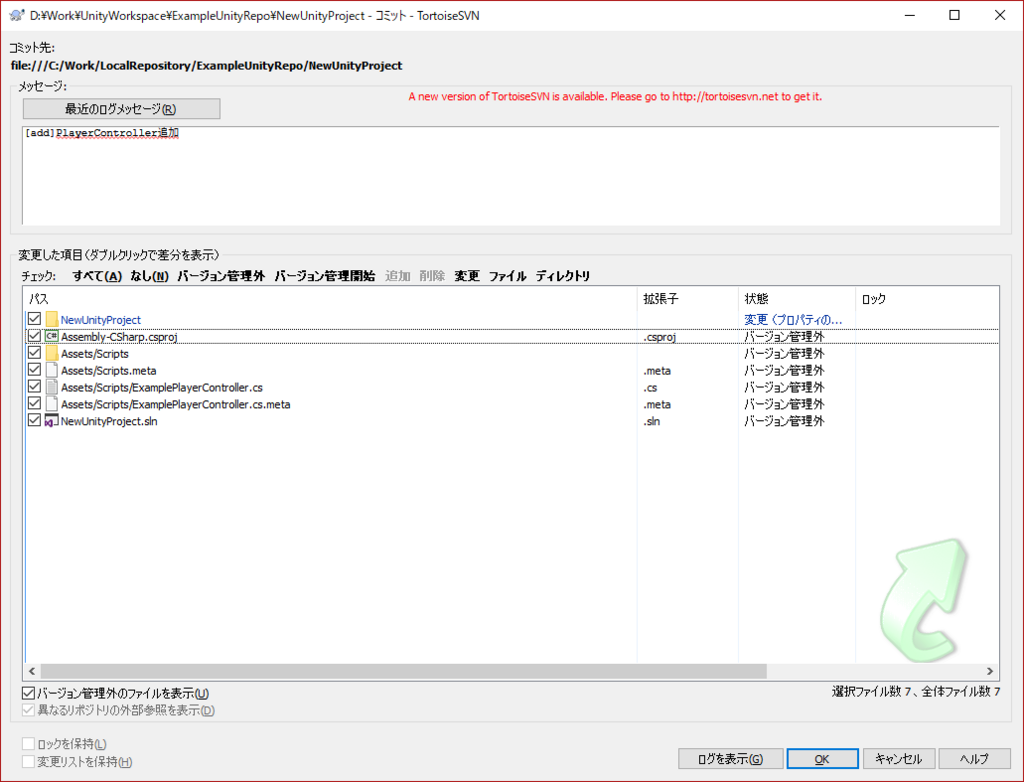Select the Assembly-CSharp.csproj file name
Image resolution: width=1024 pixels, height=782 pixels.
point(119,336)
